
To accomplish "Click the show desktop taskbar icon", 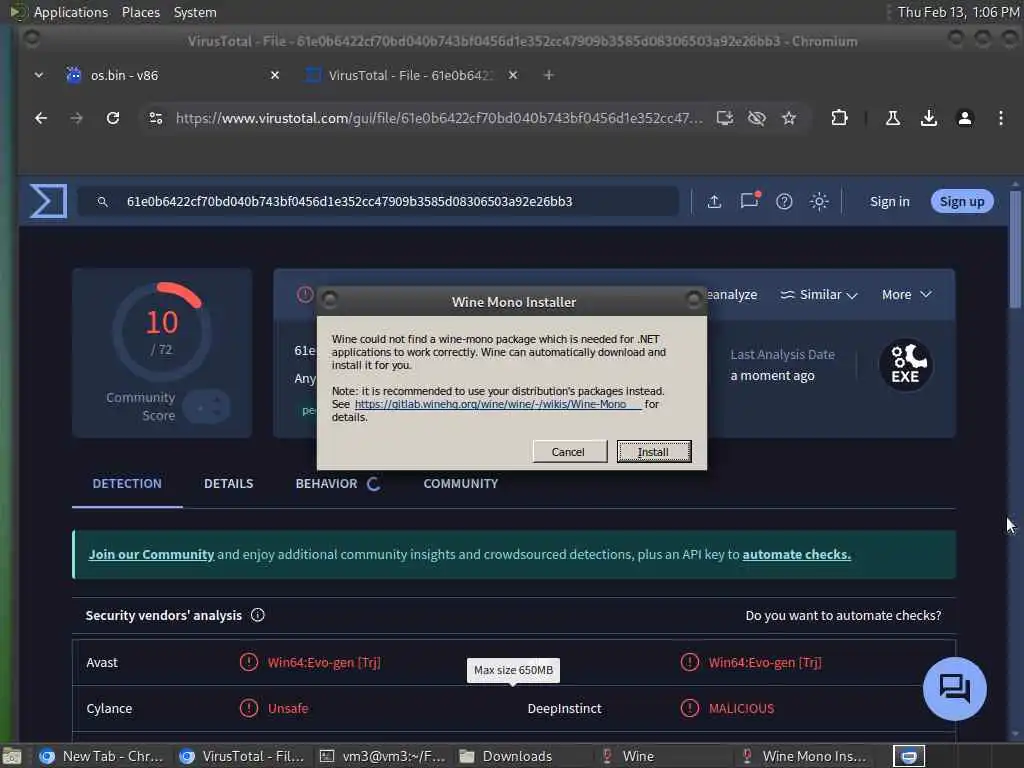I will coord(12,756).
